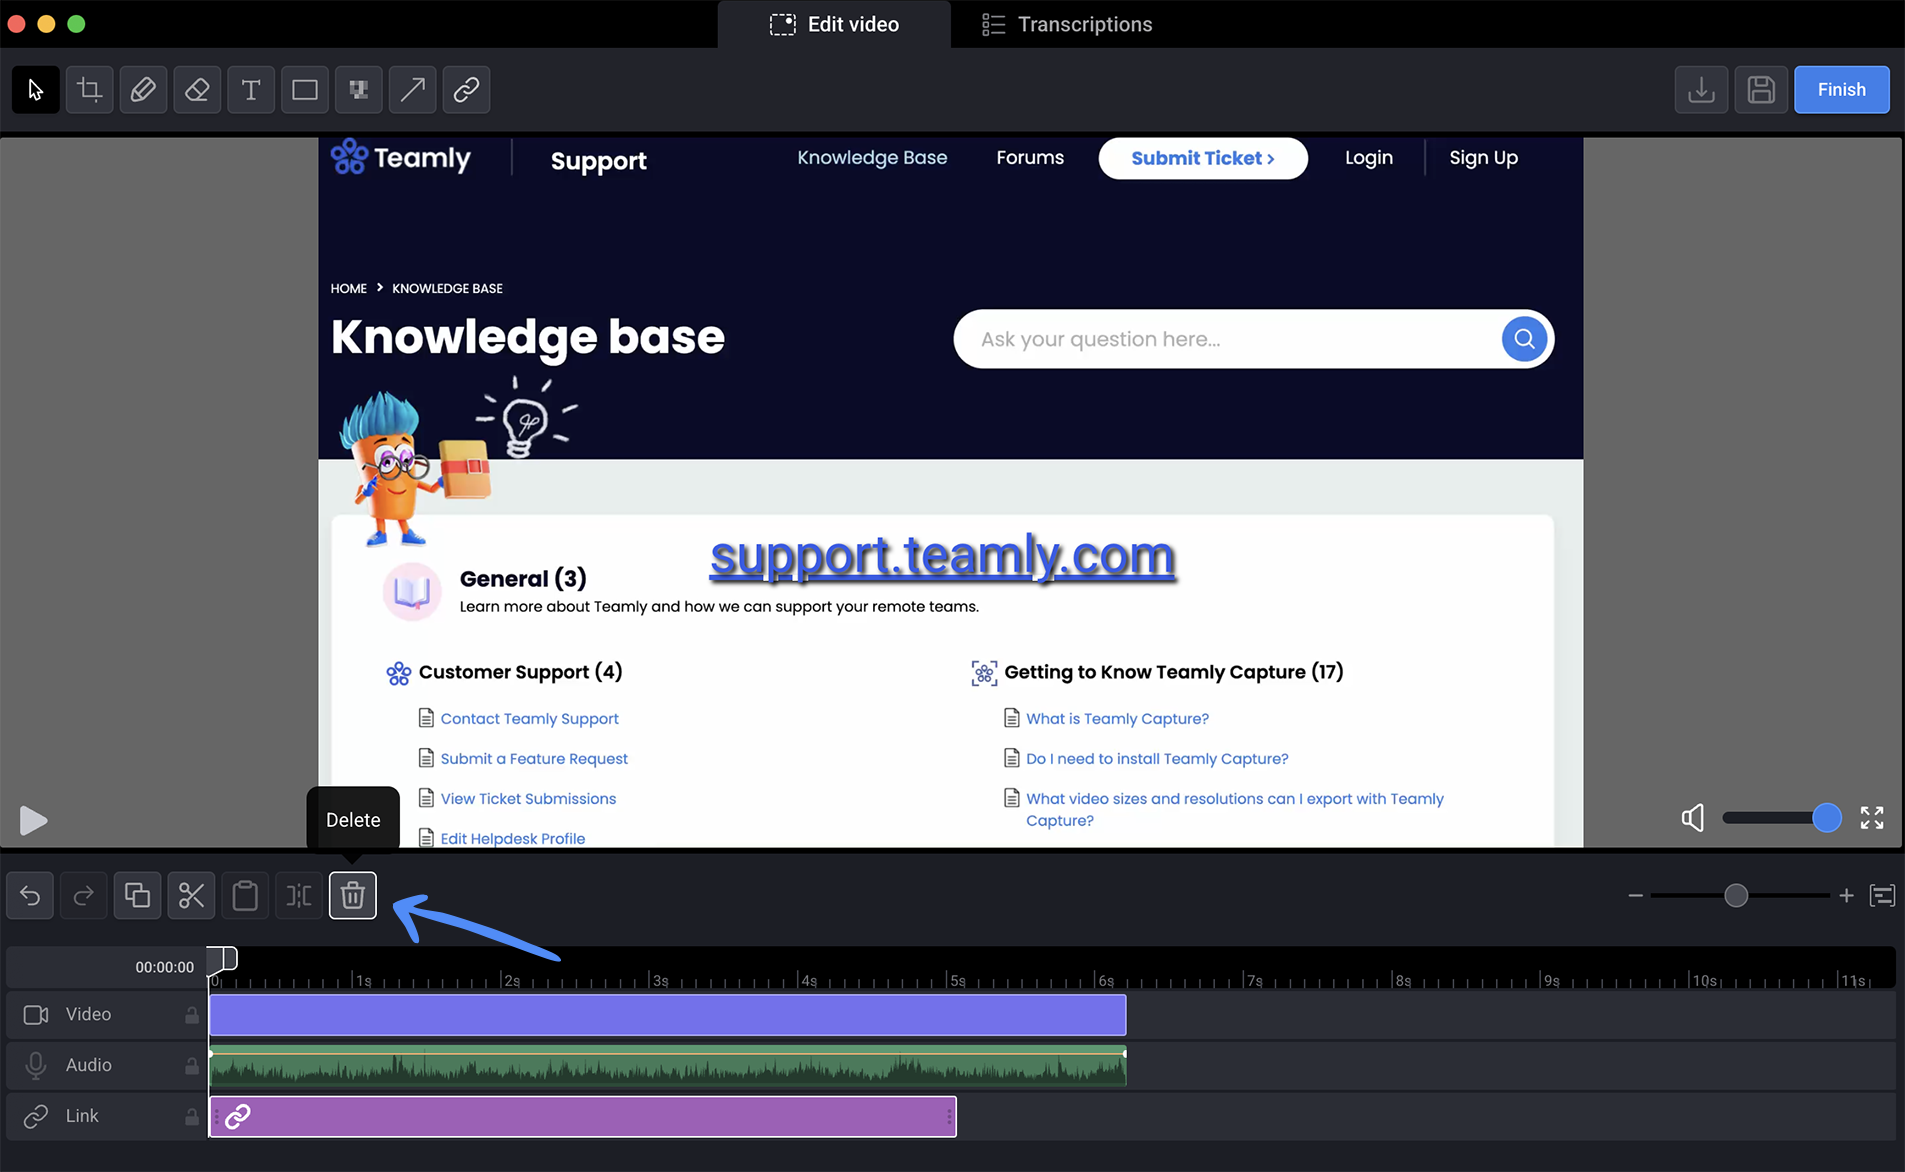Delete the selected clip with trash icon
1905x1172 pixels.
(x=353, y=895)
